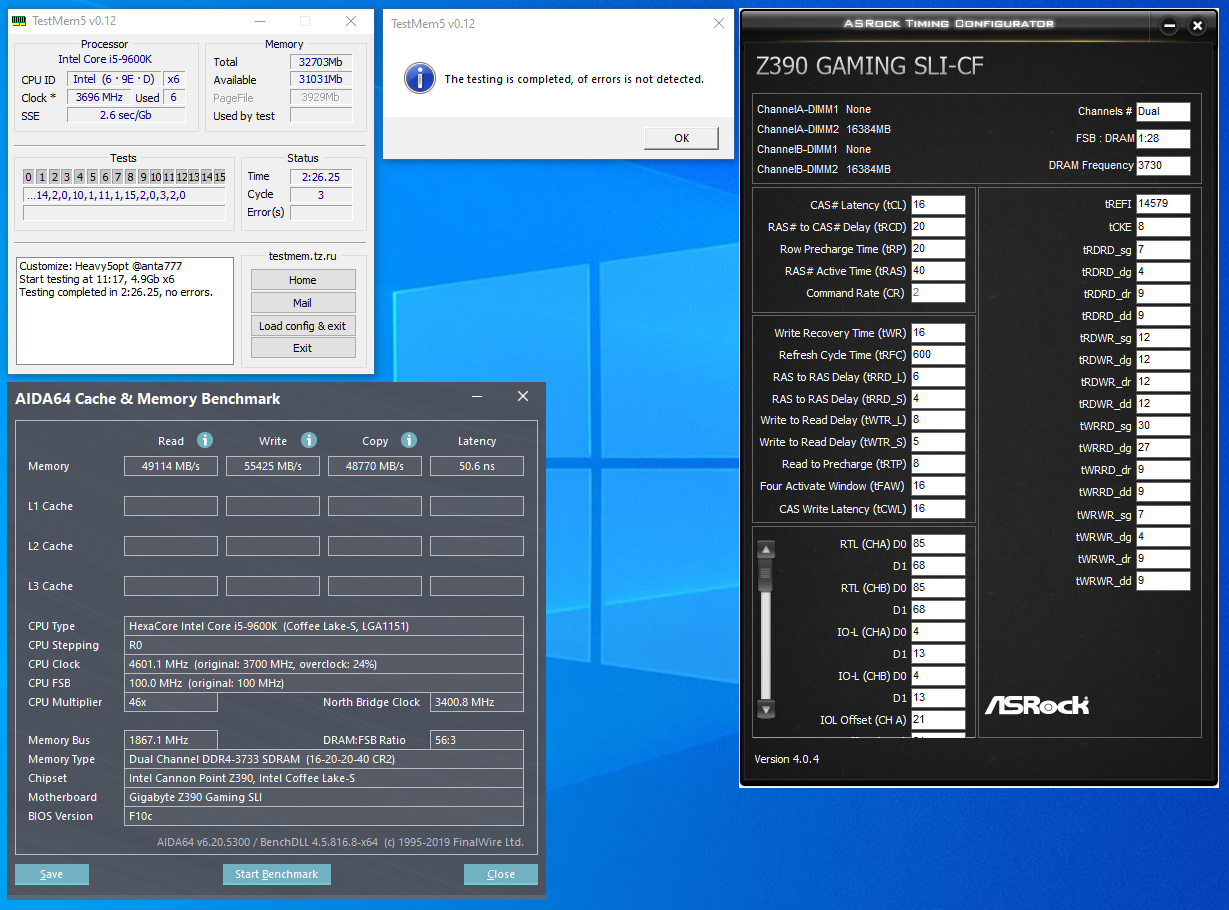Click the Time field showing 2:26.25
Viewport: 1229px width, 910px height.
[321, 177]
